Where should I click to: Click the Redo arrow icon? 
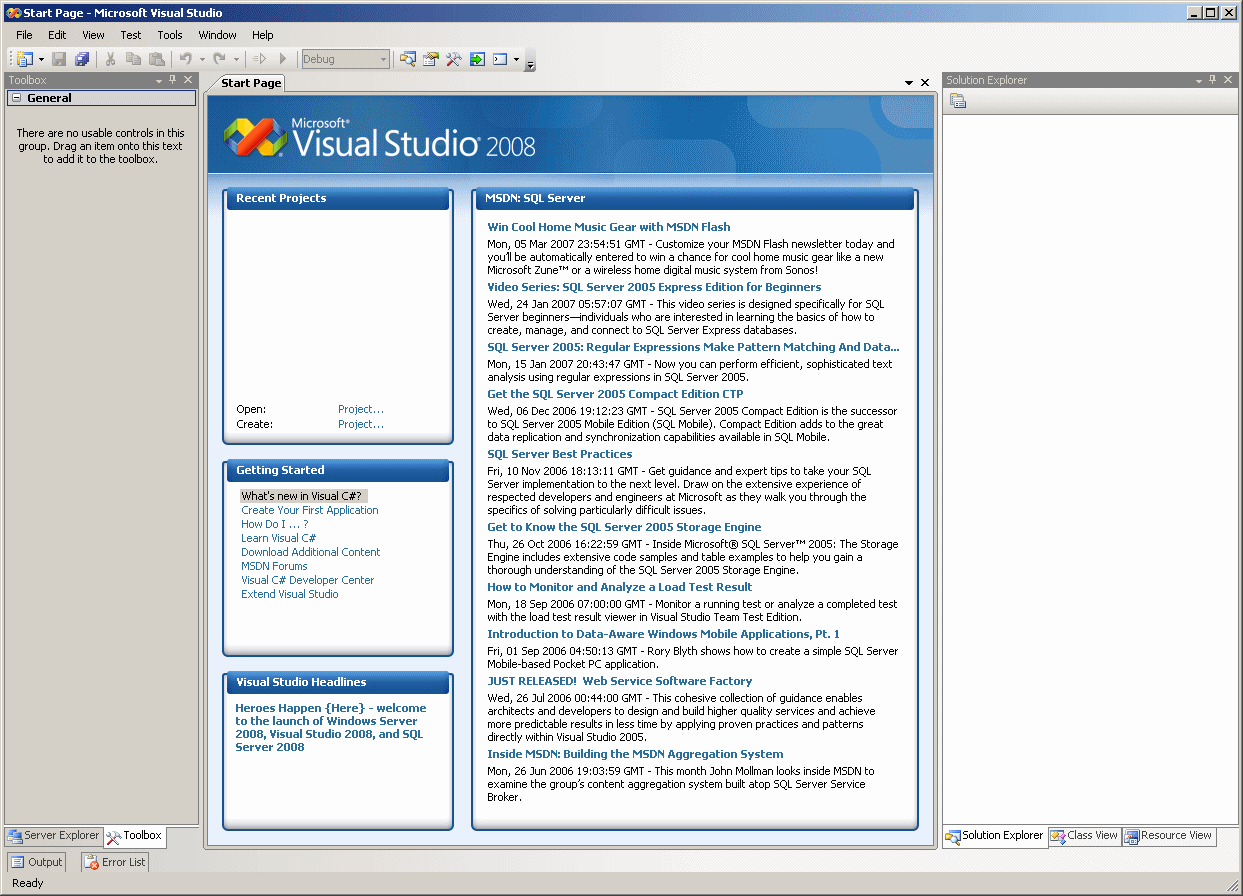[220, 59]
